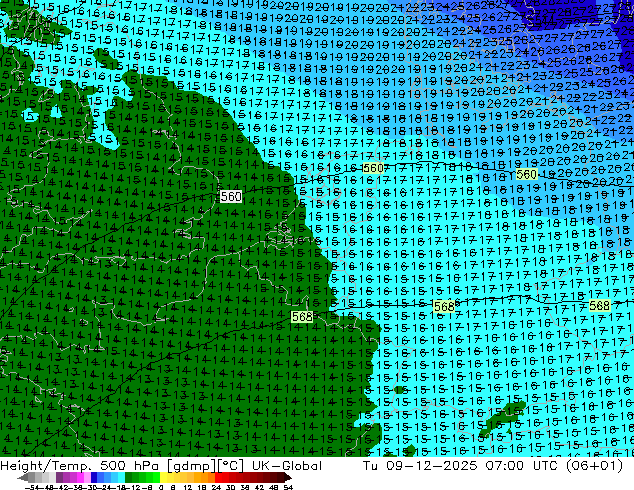
Task: Click the '[gdmp]' unit label in the title
Action: (191, 466)
